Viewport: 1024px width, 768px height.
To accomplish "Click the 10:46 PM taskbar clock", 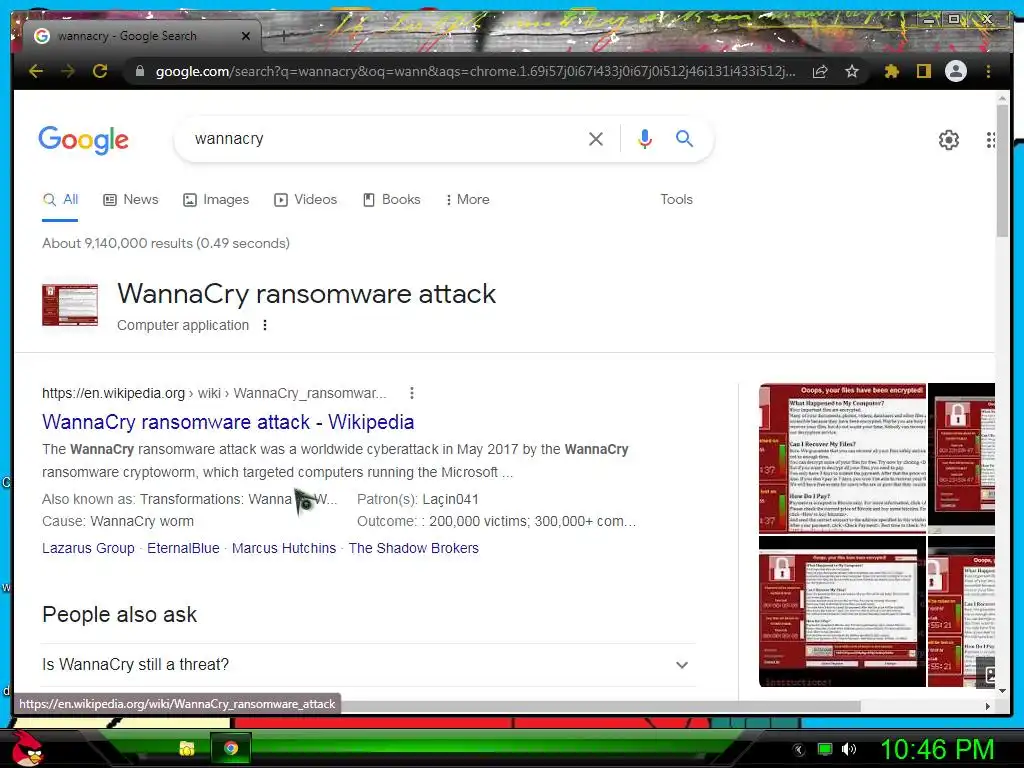I will tap(937, 749).
